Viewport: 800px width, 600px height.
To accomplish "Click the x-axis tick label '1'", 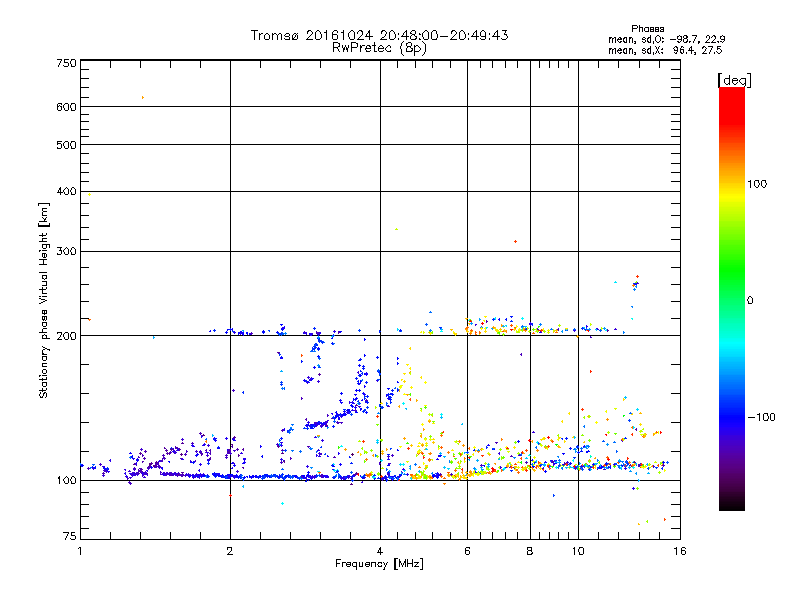I will point(80,551).
